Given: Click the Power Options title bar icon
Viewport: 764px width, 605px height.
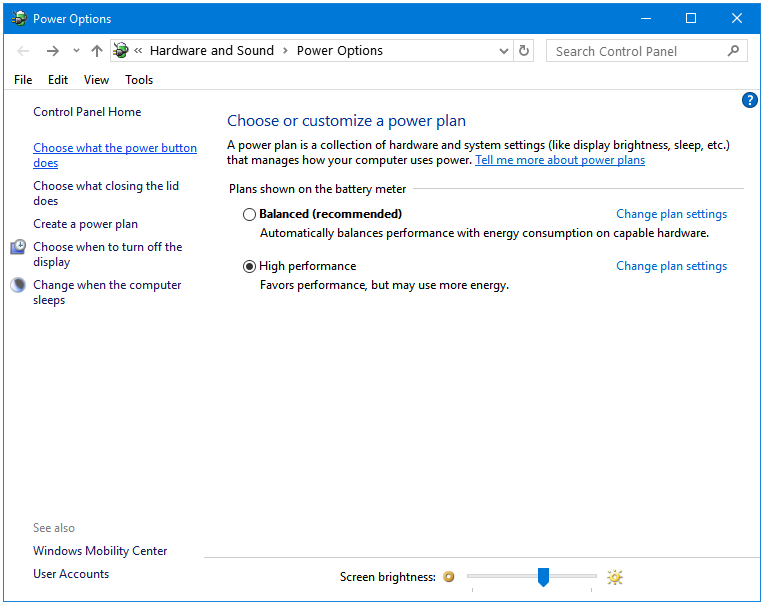Looking at the screenshot, I should click(19, 19).
